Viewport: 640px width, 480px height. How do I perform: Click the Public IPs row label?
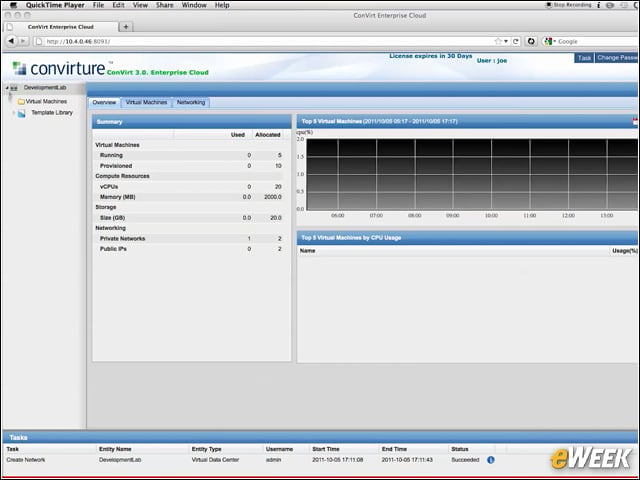[113, 249]
